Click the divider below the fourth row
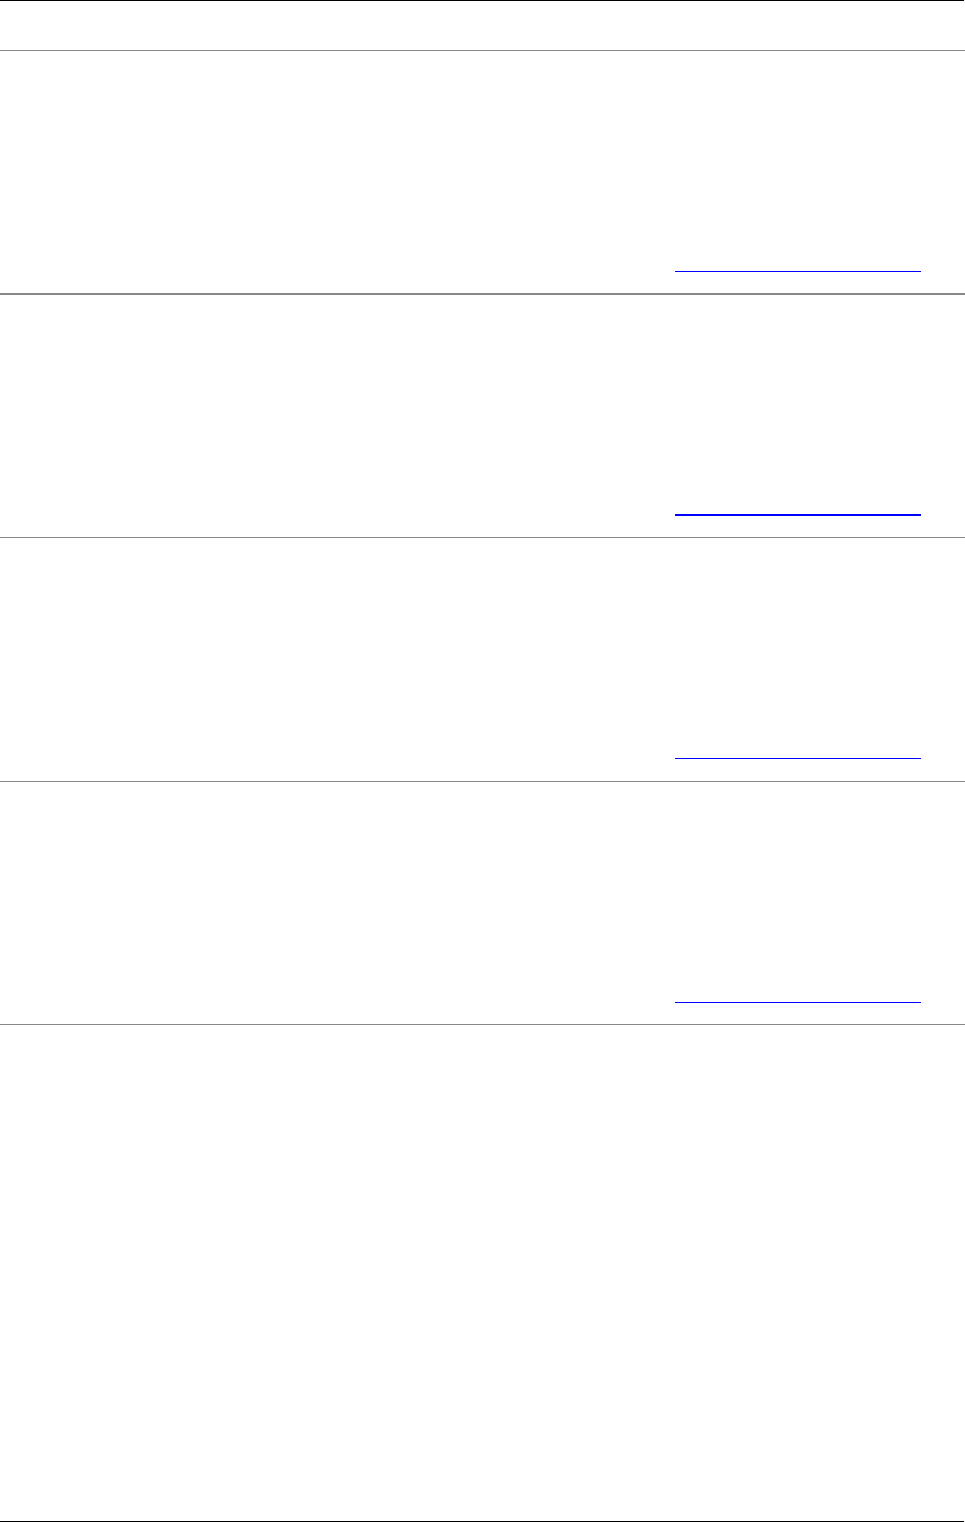Screen dimensions: 965x1522 click(482, 1024)
